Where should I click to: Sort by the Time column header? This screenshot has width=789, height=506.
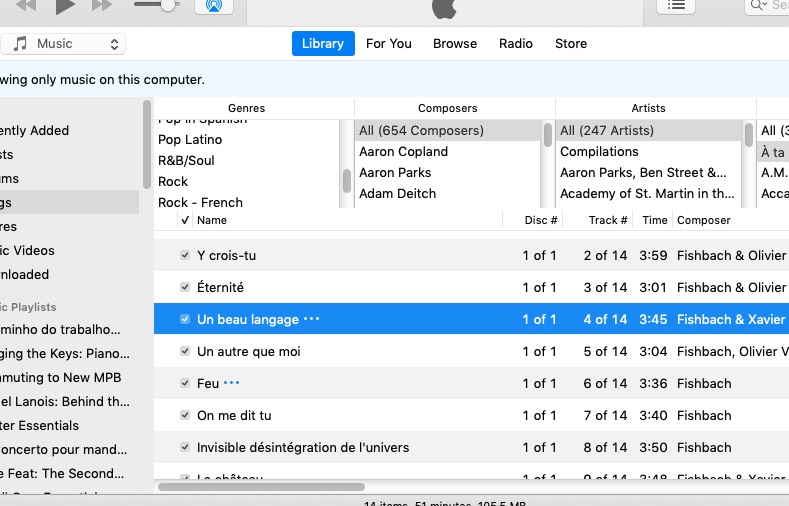coord(654,220)
